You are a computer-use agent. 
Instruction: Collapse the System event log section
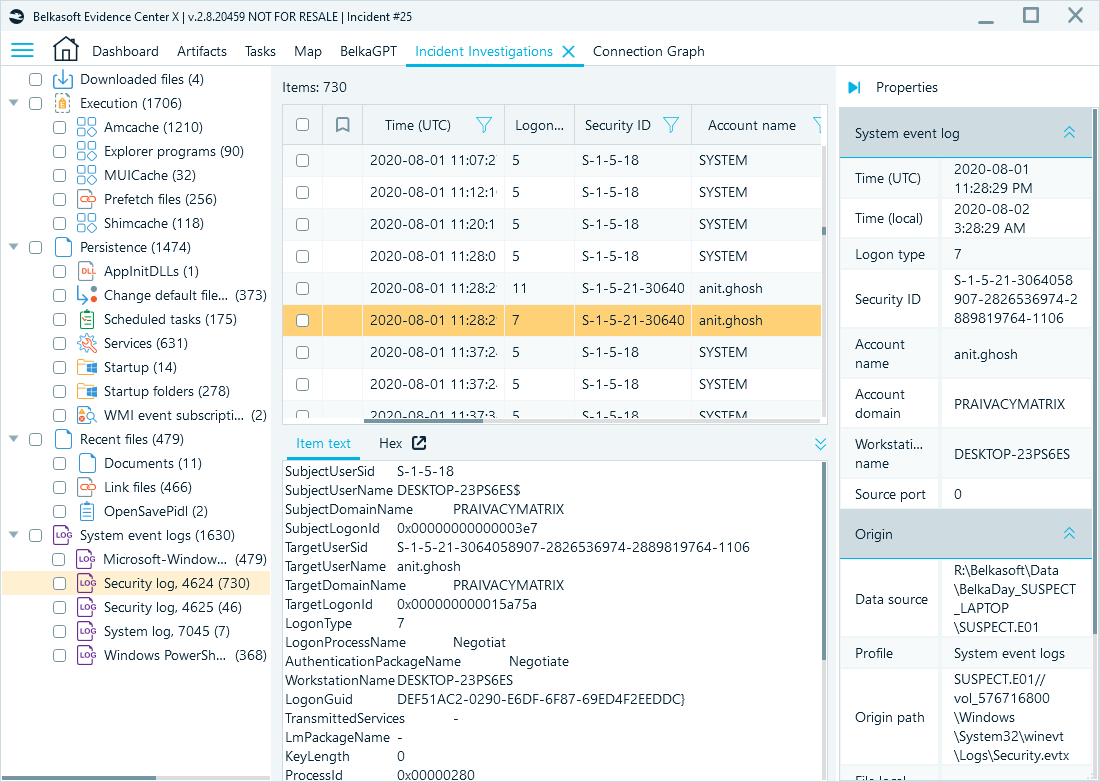[1068, 133]
